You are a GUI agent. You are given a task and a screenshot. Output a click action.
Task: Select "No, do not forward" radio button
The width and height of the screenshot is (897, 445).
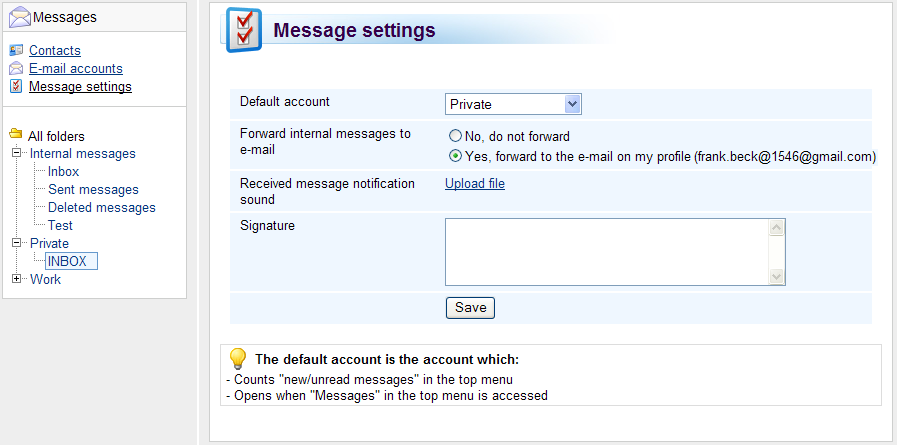pos(455,136)
